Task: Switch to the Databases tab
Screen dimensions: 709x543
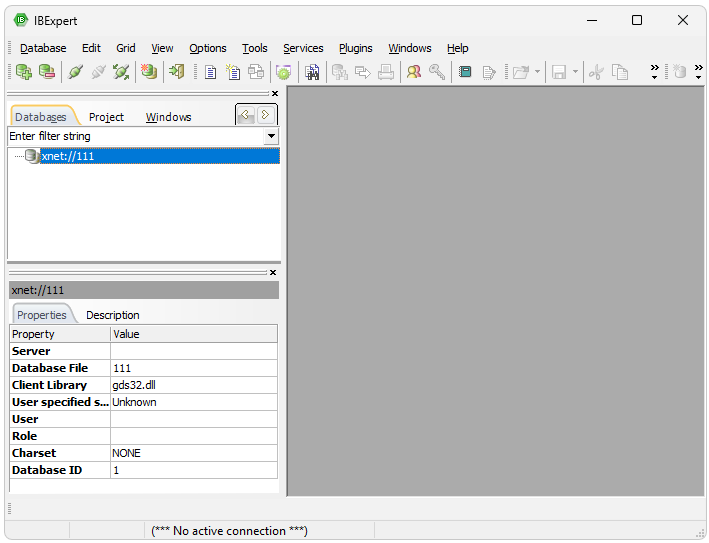Action: tap(41, 117)
